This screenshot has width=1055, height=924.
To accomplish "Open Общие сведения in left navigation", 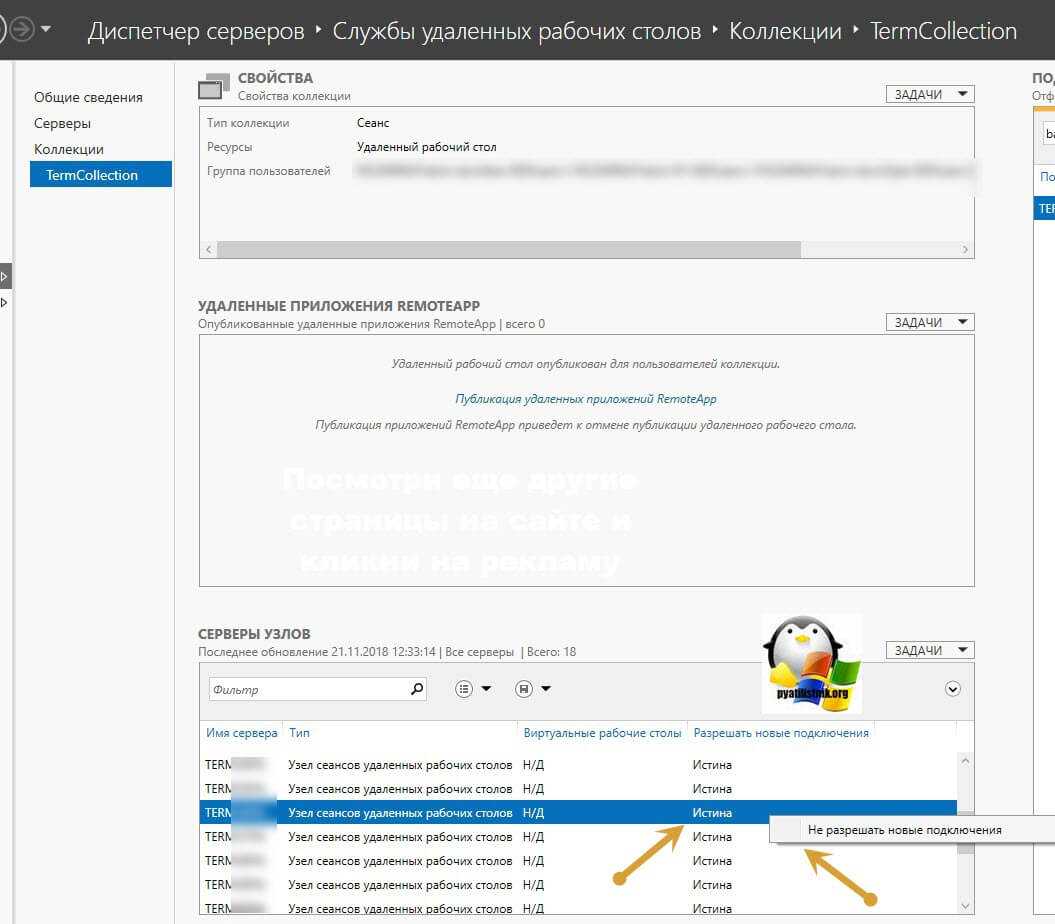I will 88,97.
